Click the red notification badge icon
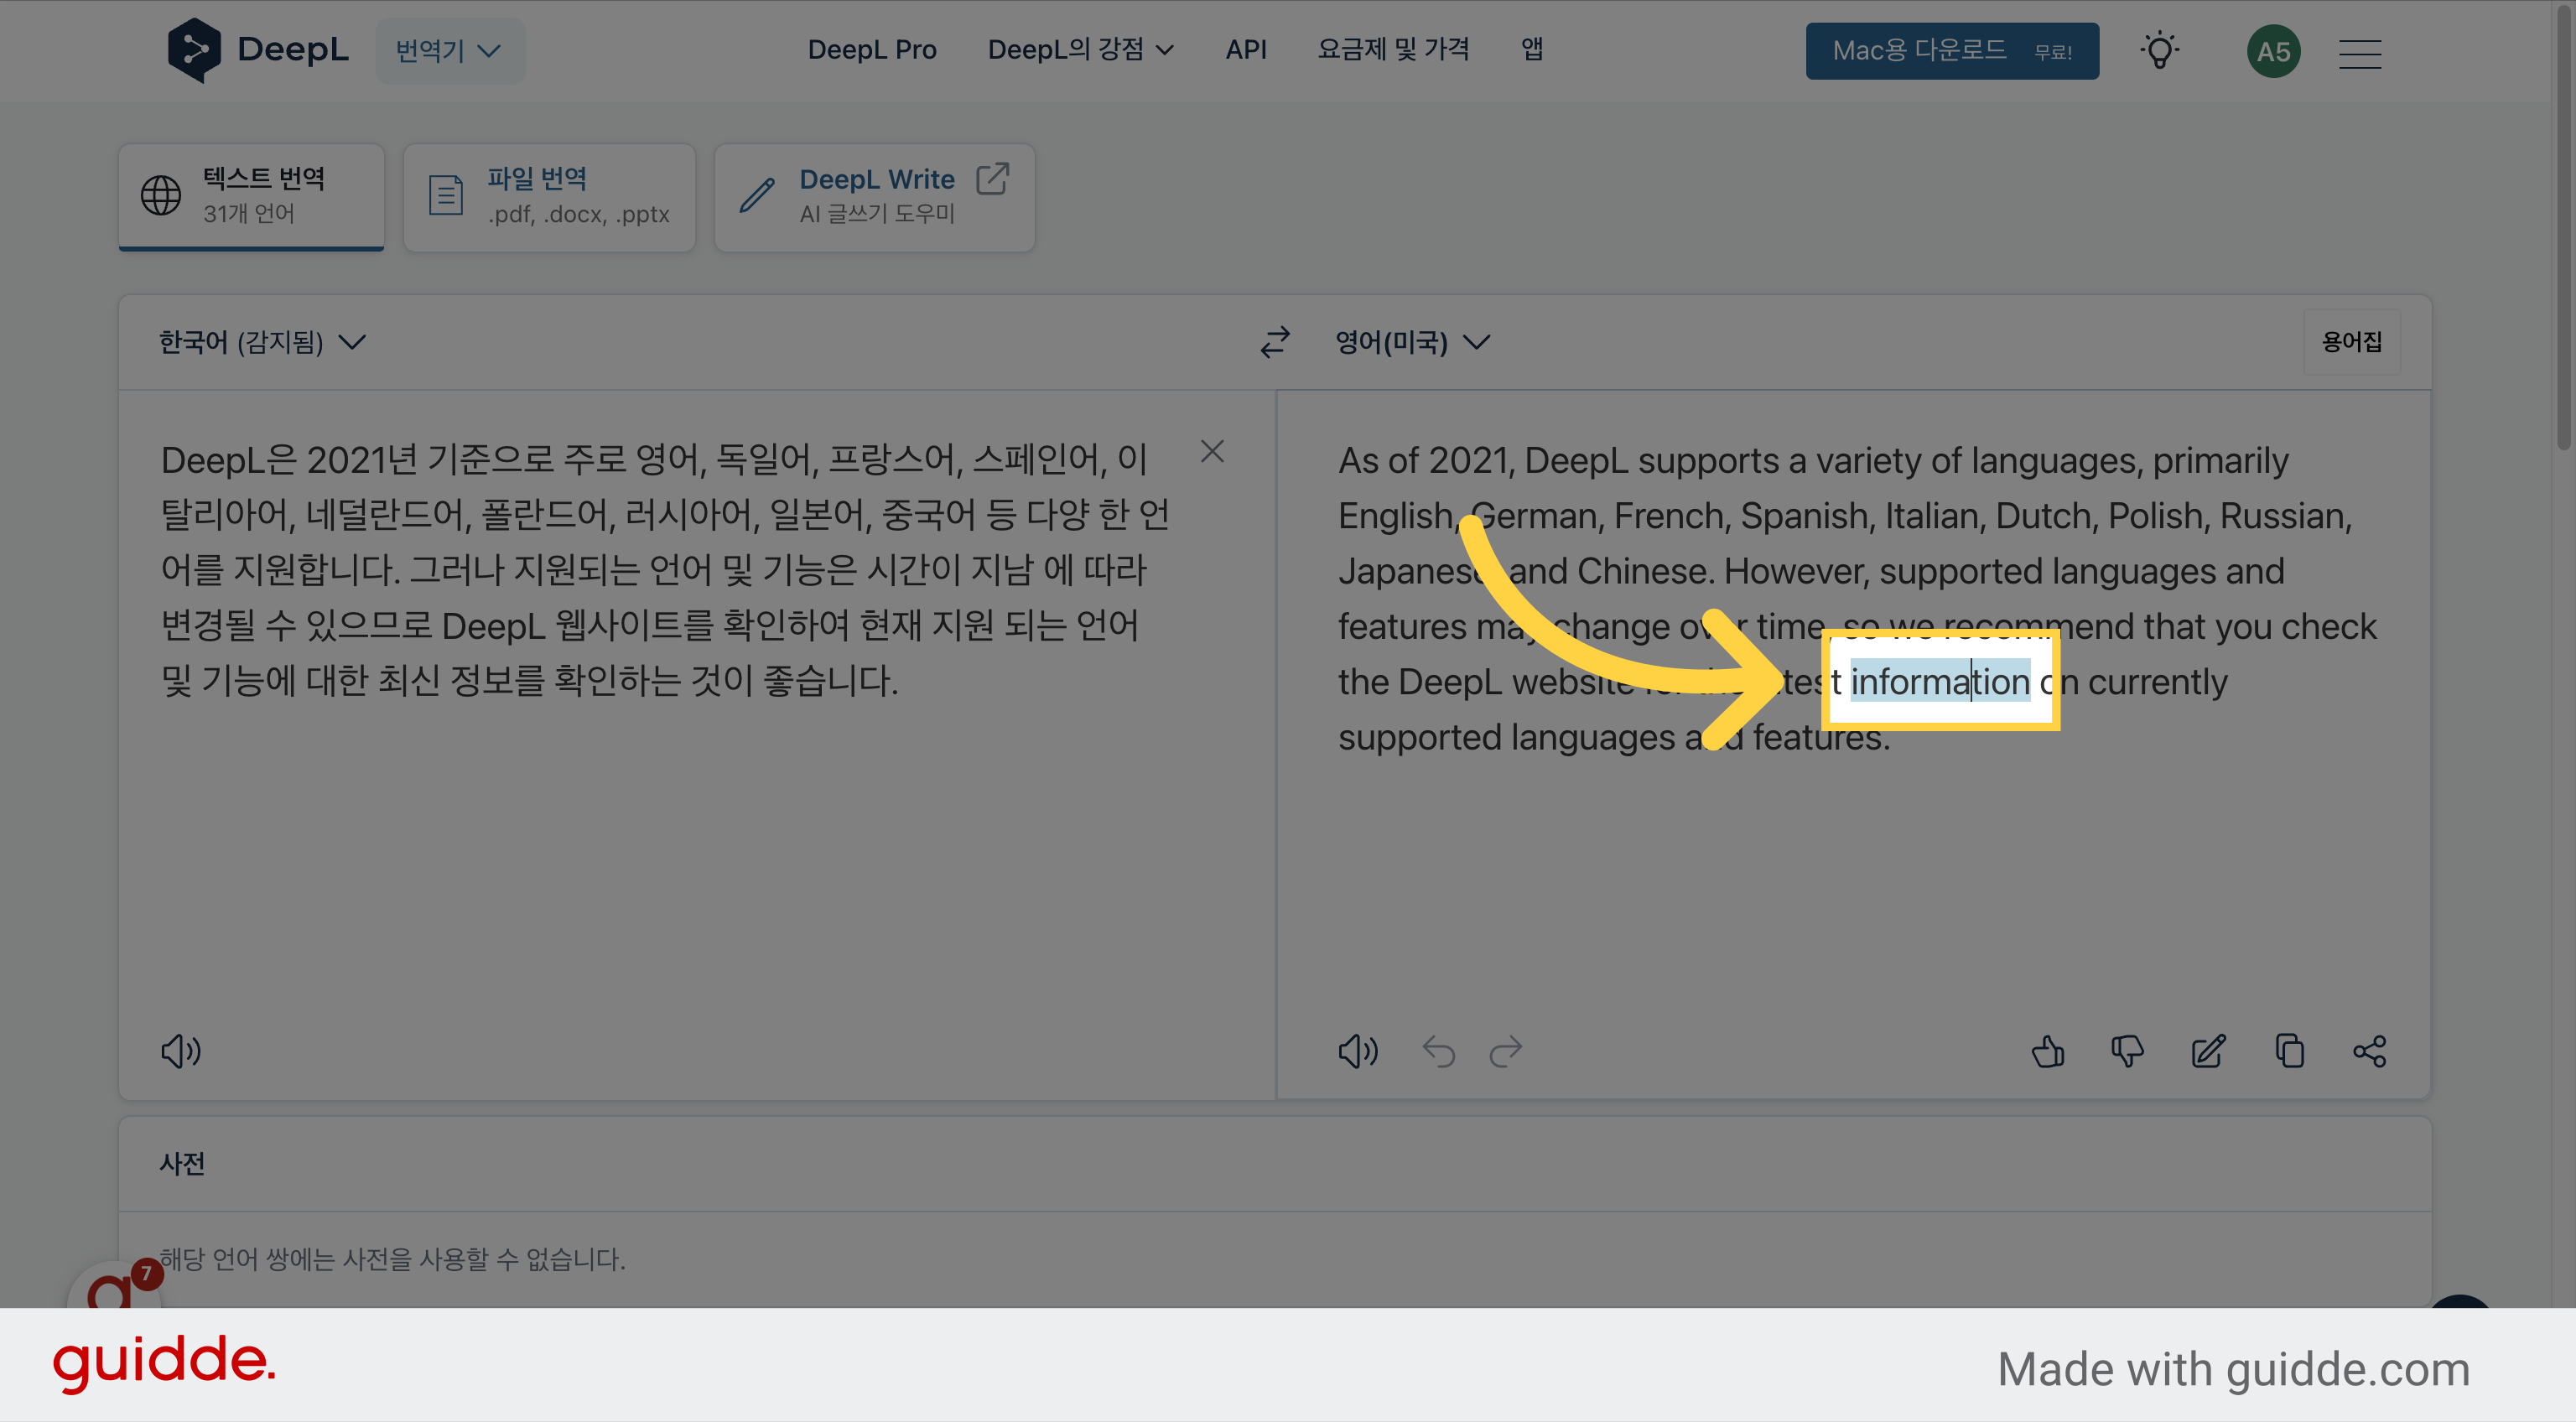 [147, 1273]
